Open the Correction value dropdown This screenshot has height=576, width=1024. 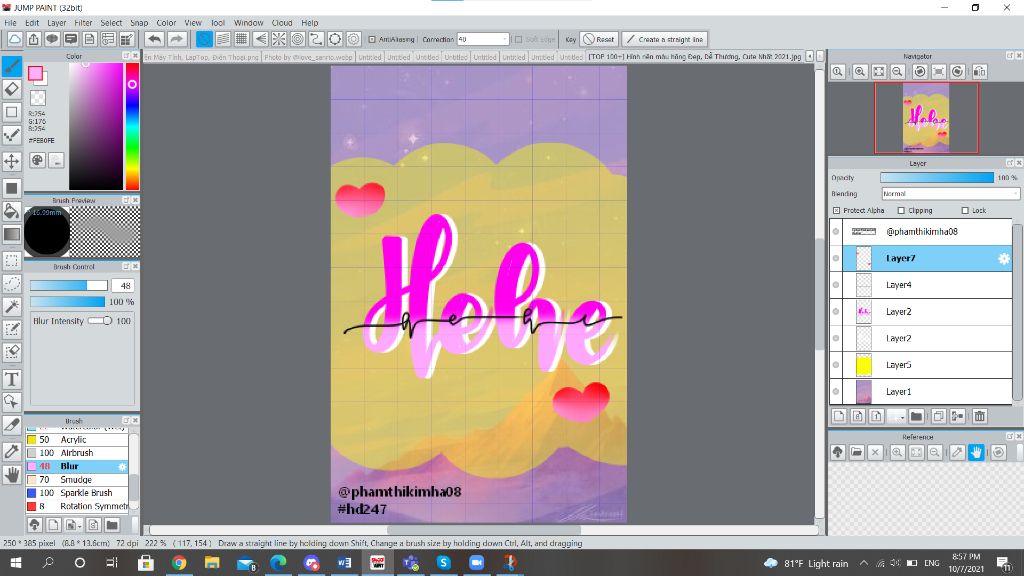[x=483, y=39]
